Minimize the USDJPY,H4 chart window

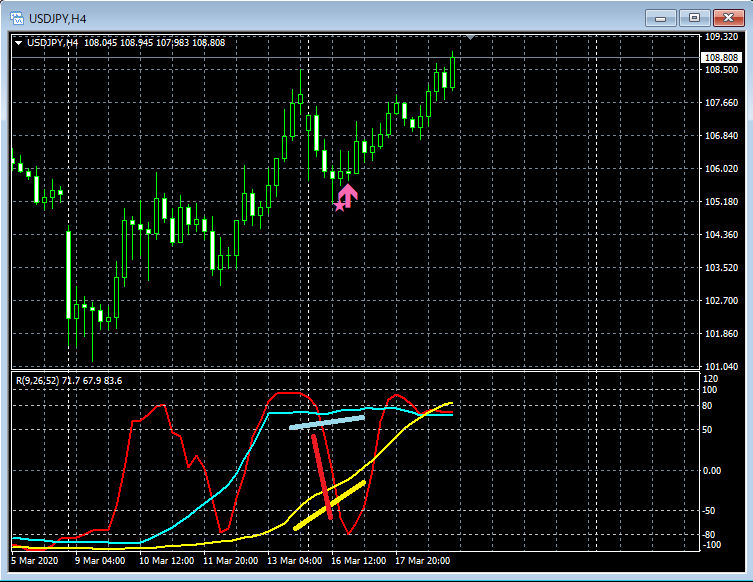coord(661,18)
